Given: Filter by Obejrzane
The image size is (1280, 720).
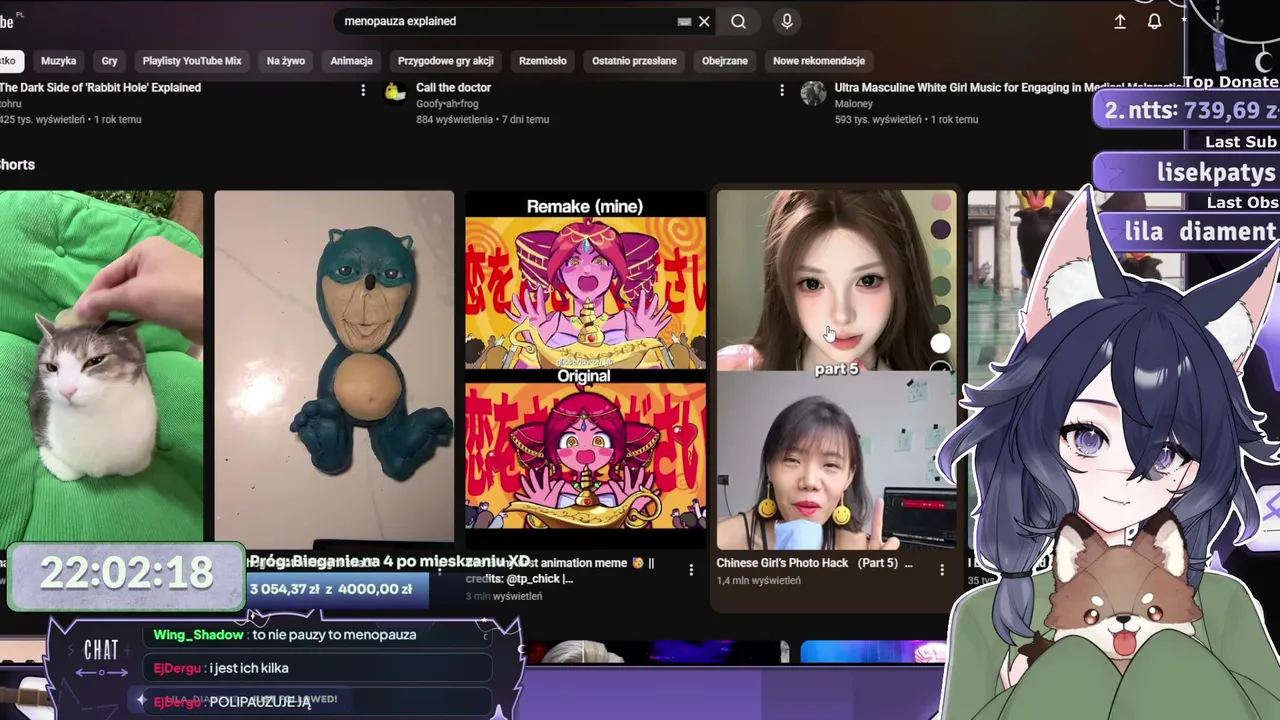Looking at the screenshot, I should click(725, 61).
